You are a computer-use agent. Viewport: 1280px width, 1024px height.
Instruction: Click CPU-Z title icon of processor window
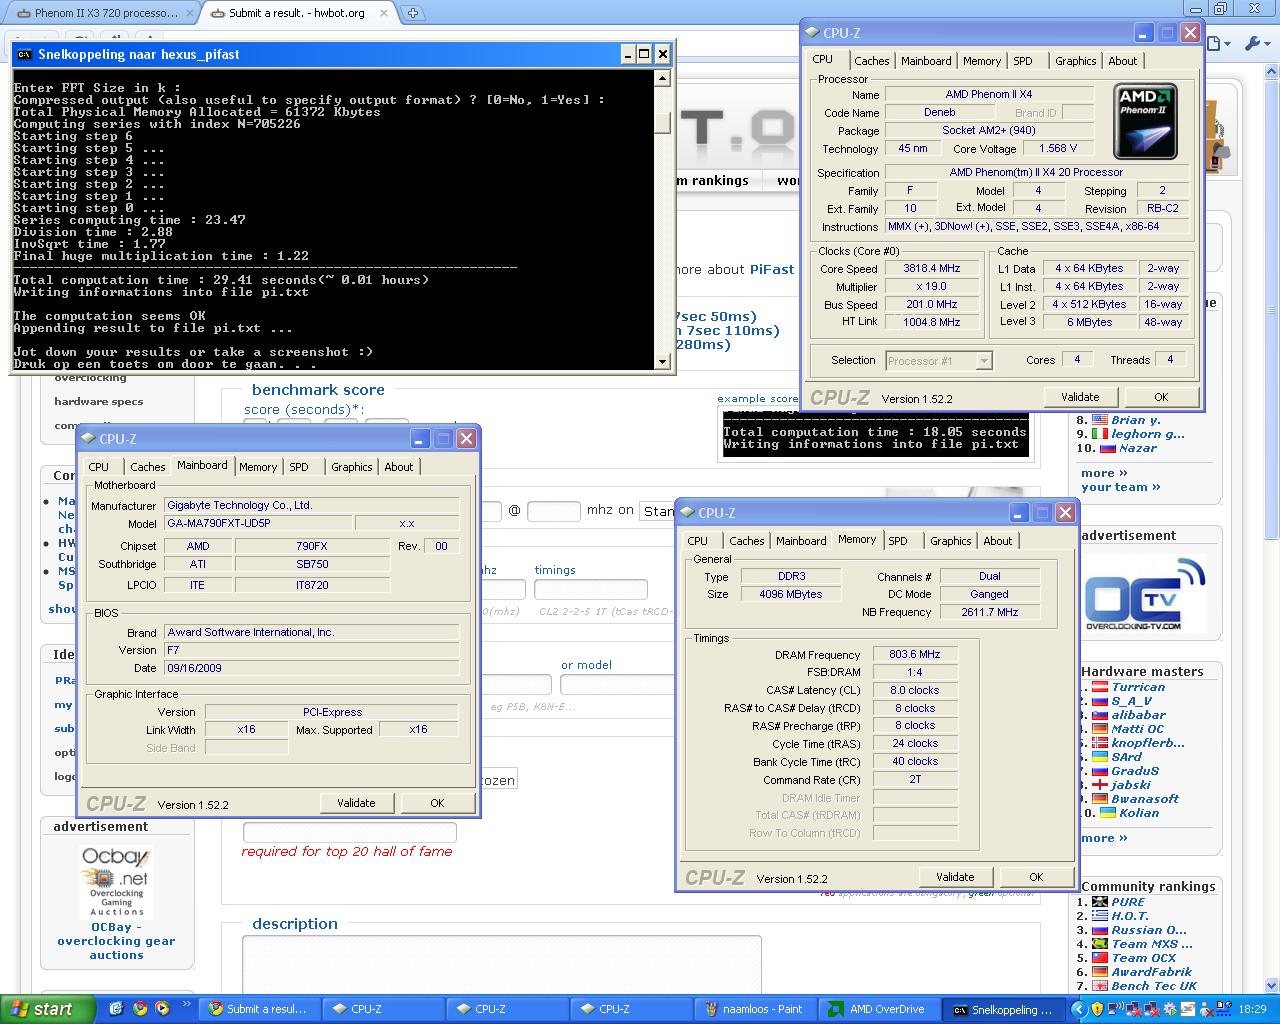tap(812, 33)
